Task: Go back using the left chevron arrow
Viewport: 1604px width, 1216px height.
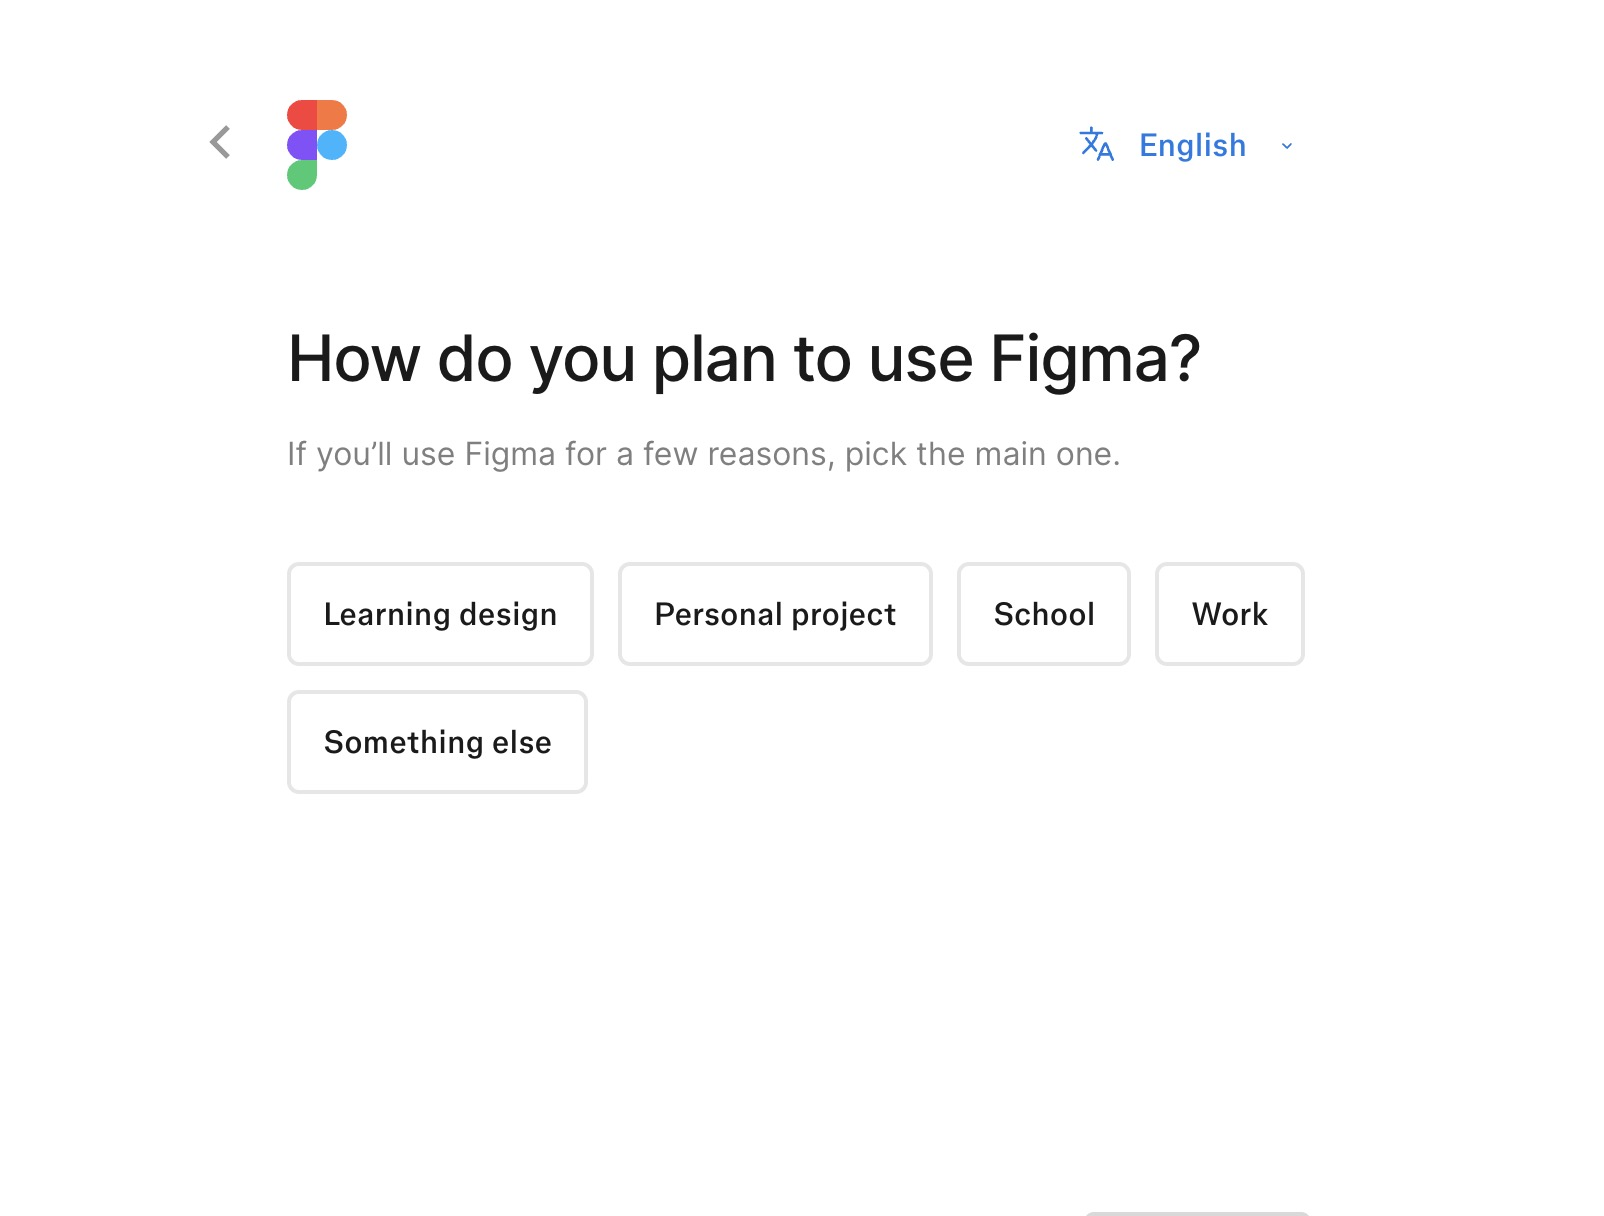Action: pyautogui.click(x=221, y=143)
